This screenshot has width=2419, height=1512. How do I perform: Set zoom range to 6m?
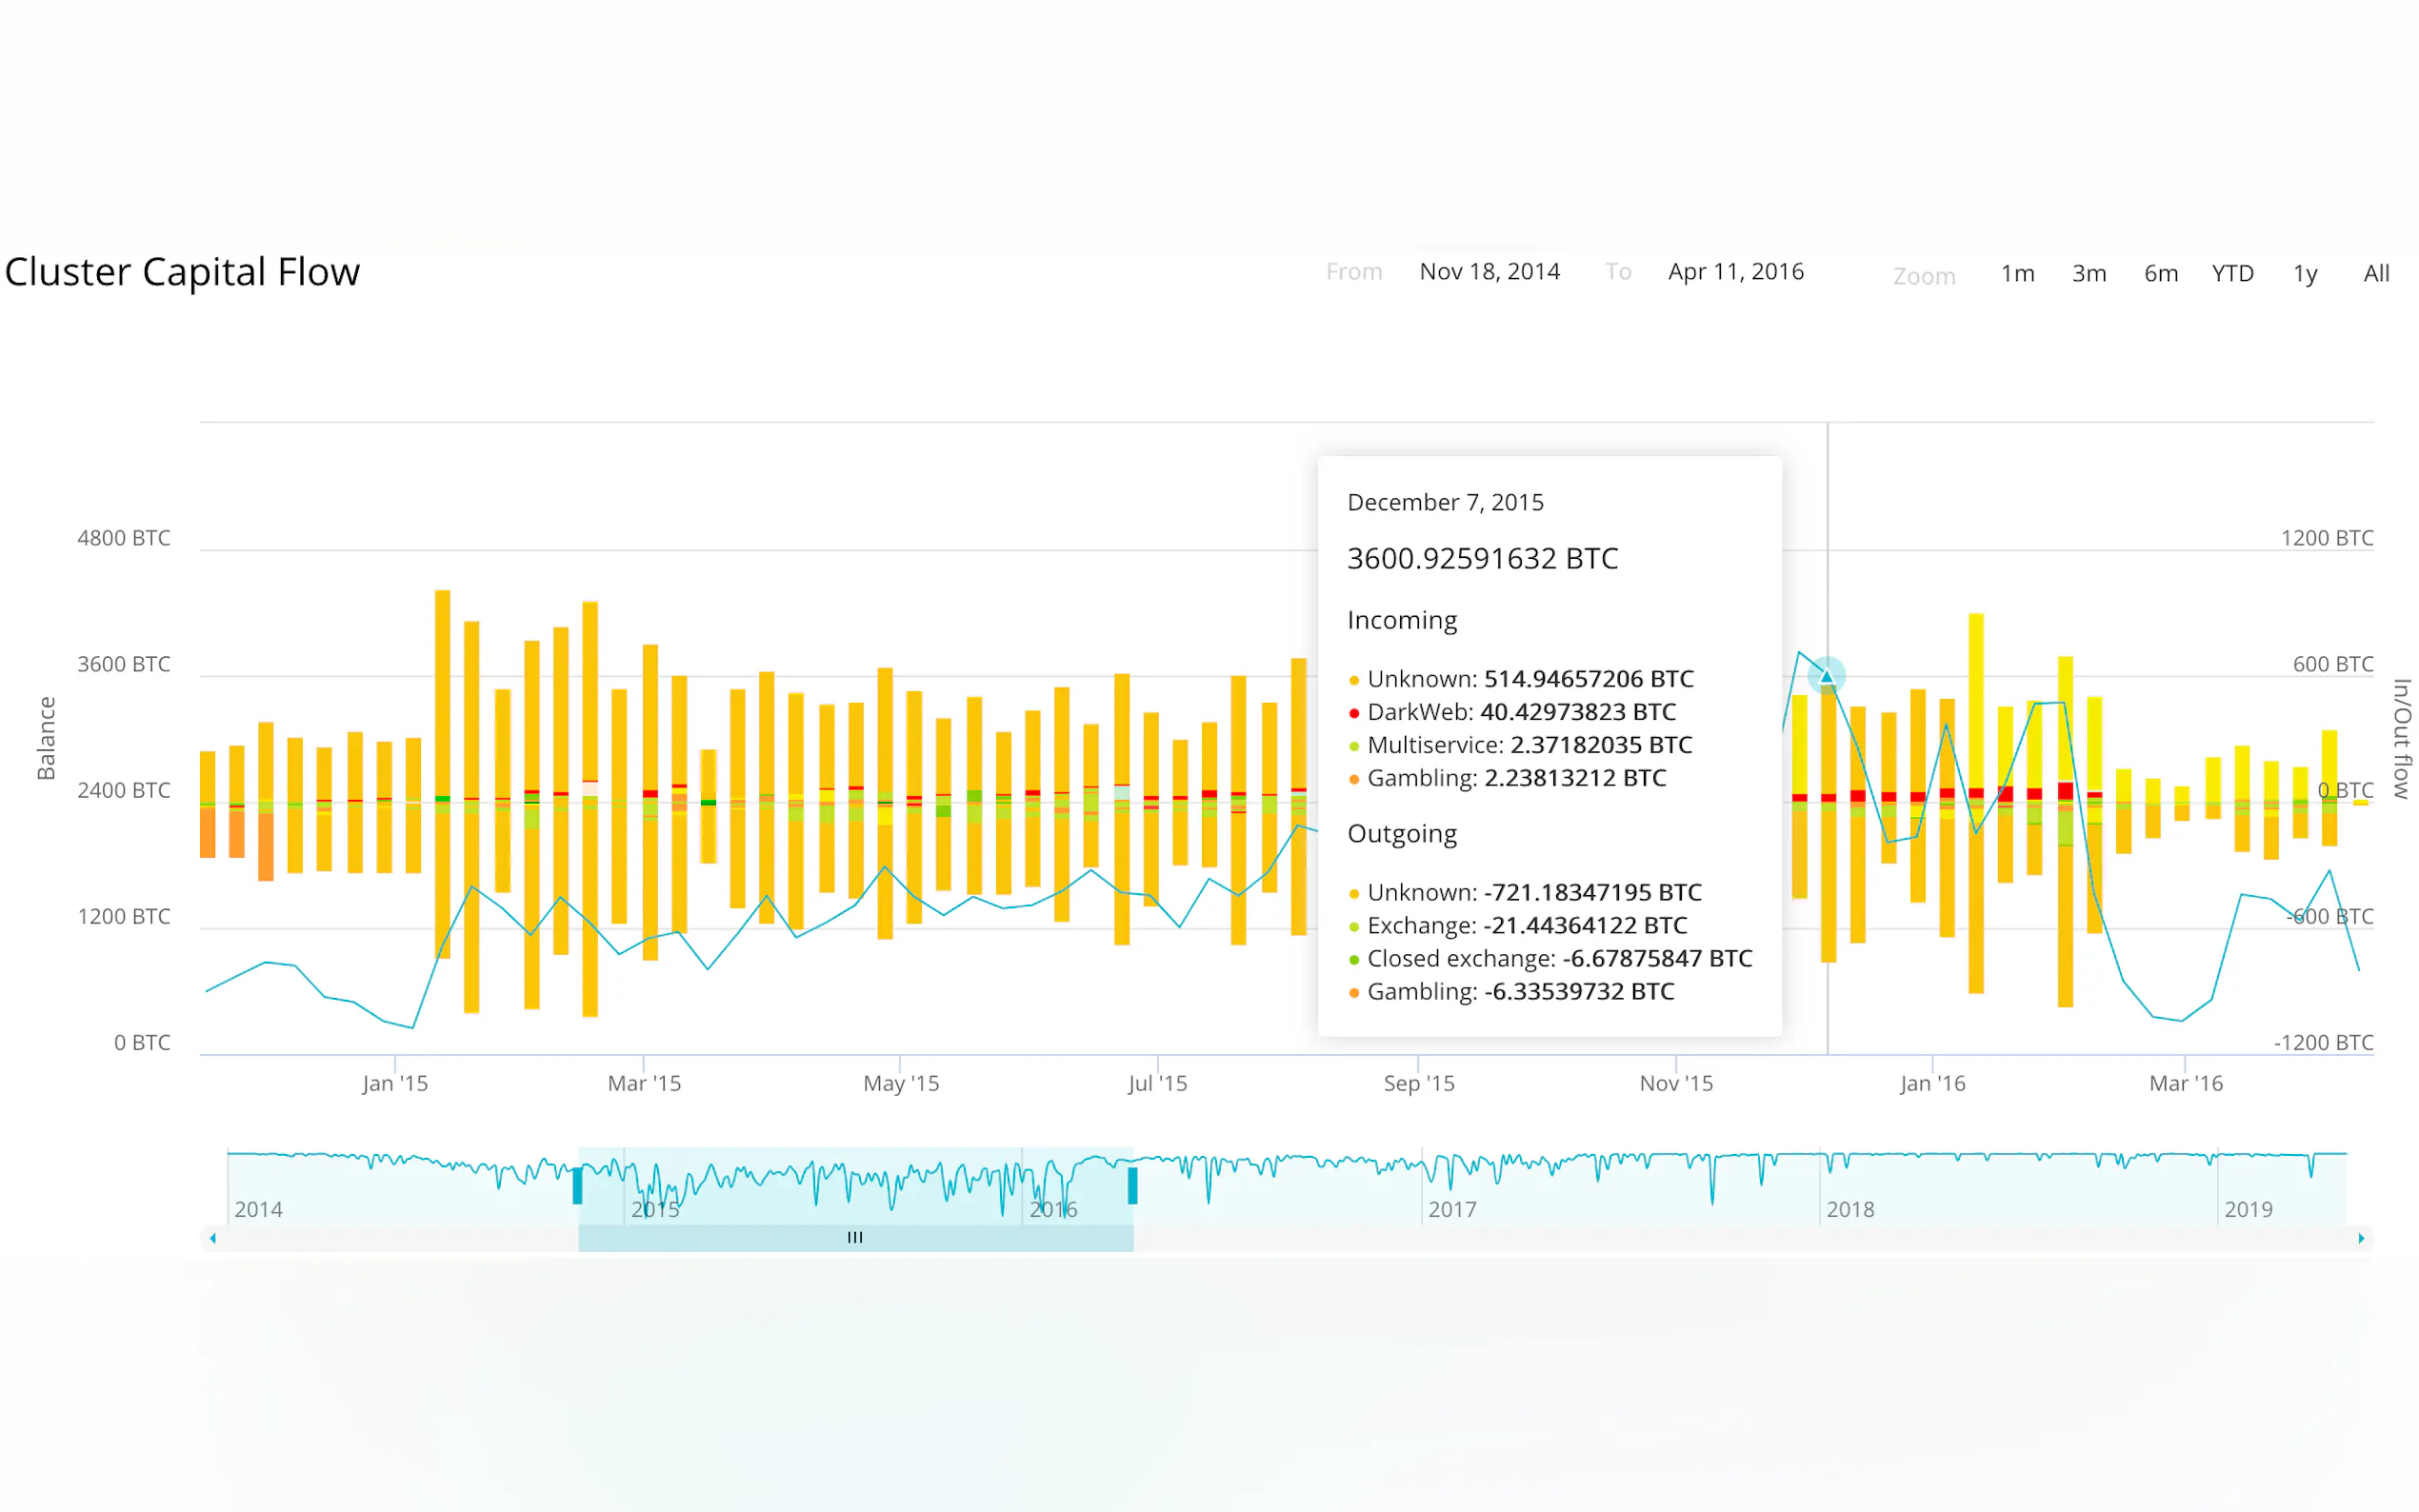coord(2160,274)
